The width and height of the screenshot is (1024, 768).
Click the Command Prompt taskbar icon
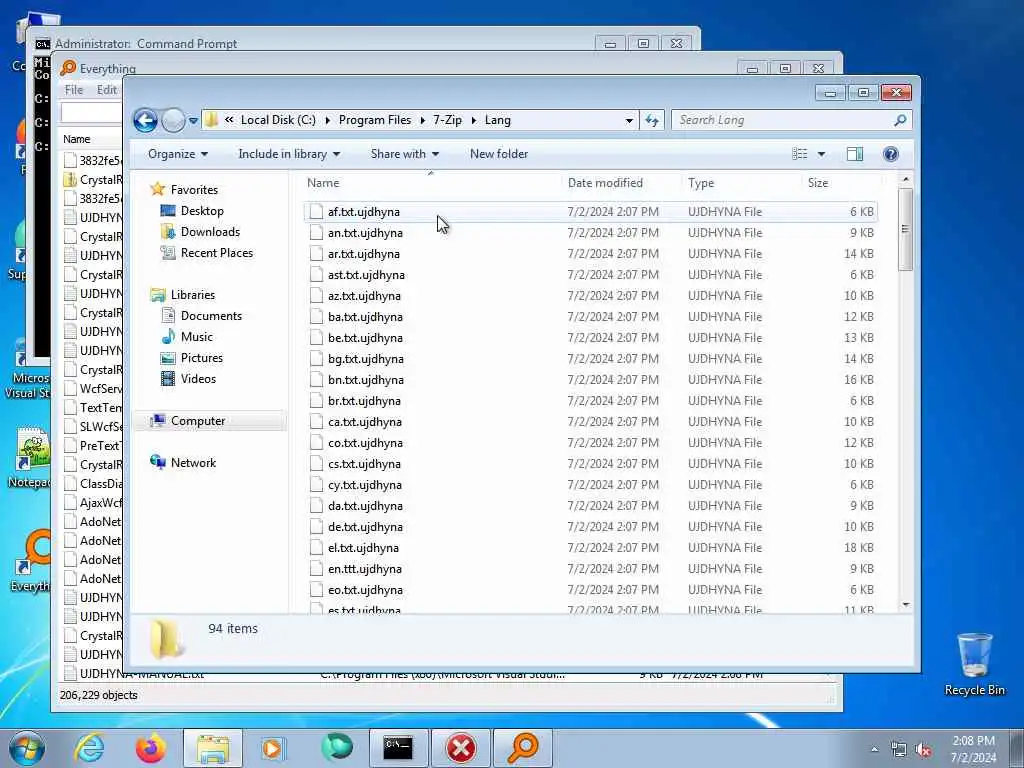(x=398, y=748)
